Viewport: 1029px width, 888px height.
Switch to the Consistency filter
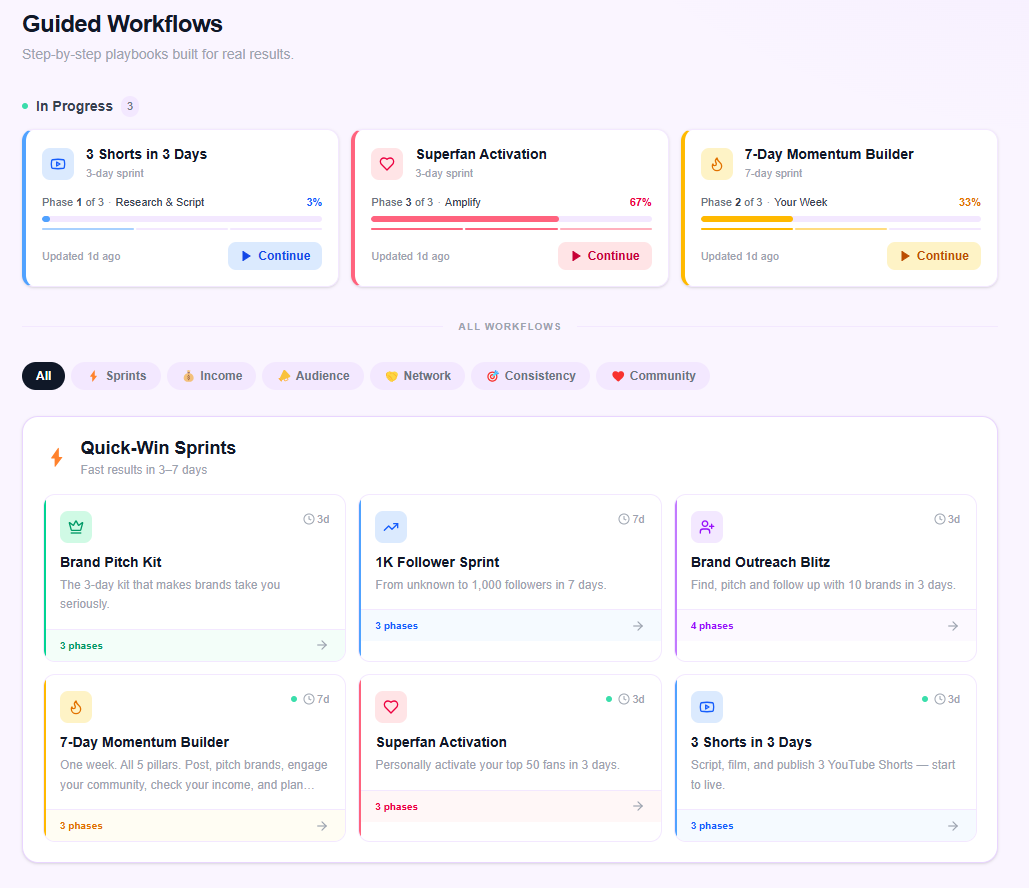pos(530,376)
